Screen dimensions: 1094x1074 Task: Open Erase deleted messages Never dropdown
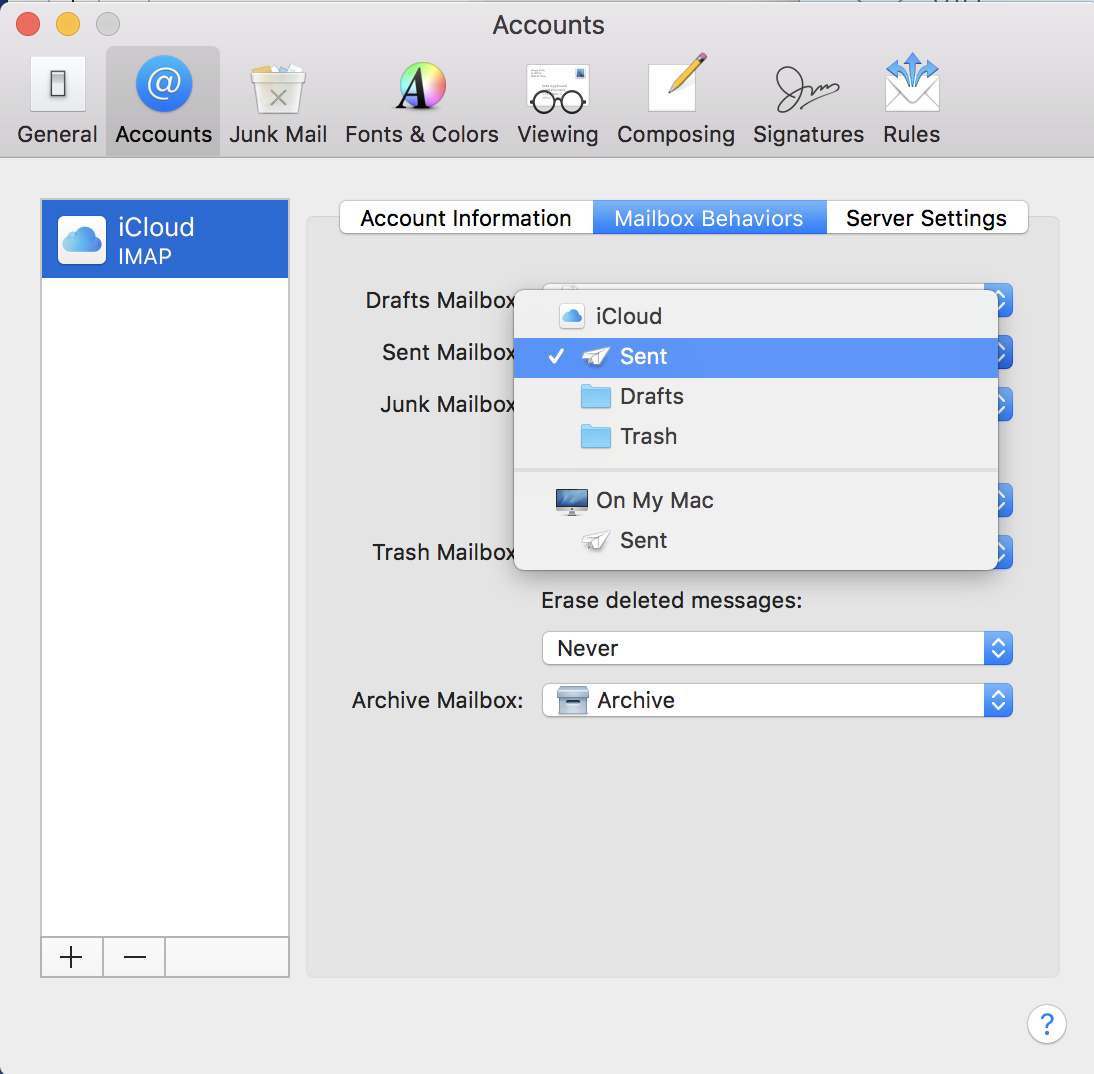point(777,648)
